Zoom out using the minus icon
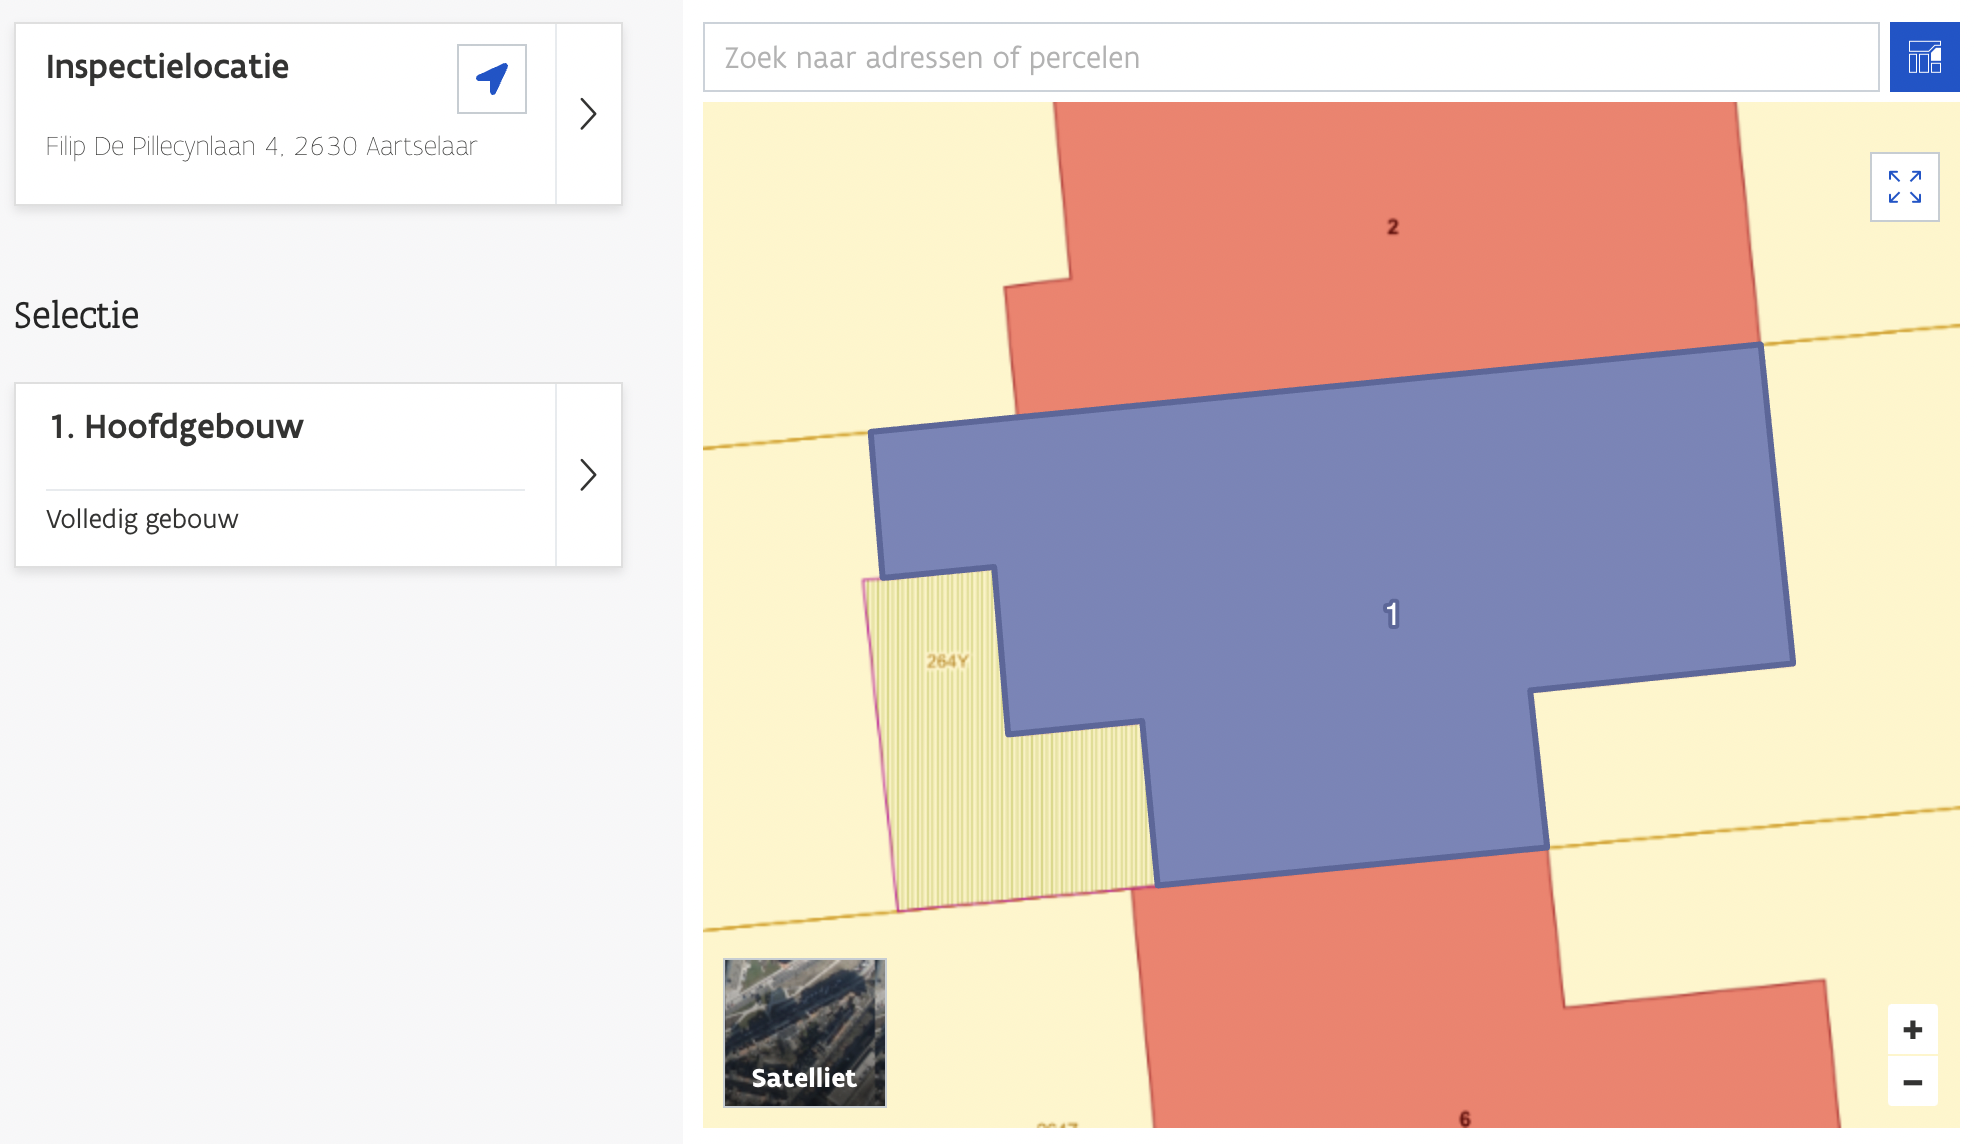Viewport: 1974px width, 1144px height. (1911, 1081)
